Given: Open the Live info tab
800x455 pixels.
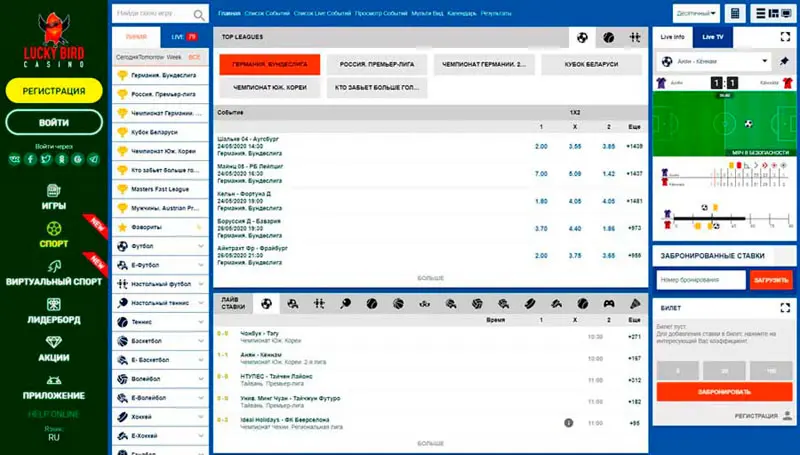Looking at the screenshot, I should coord(672,36).
